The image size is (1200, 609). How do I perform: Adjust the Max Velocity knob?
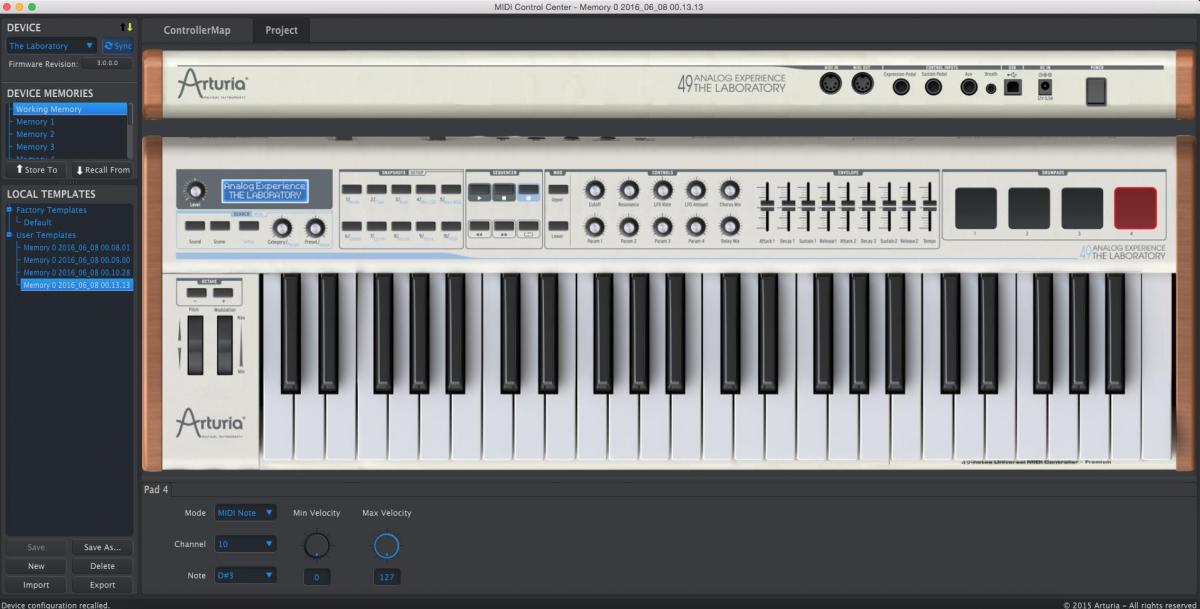click(x=386, y=545)
